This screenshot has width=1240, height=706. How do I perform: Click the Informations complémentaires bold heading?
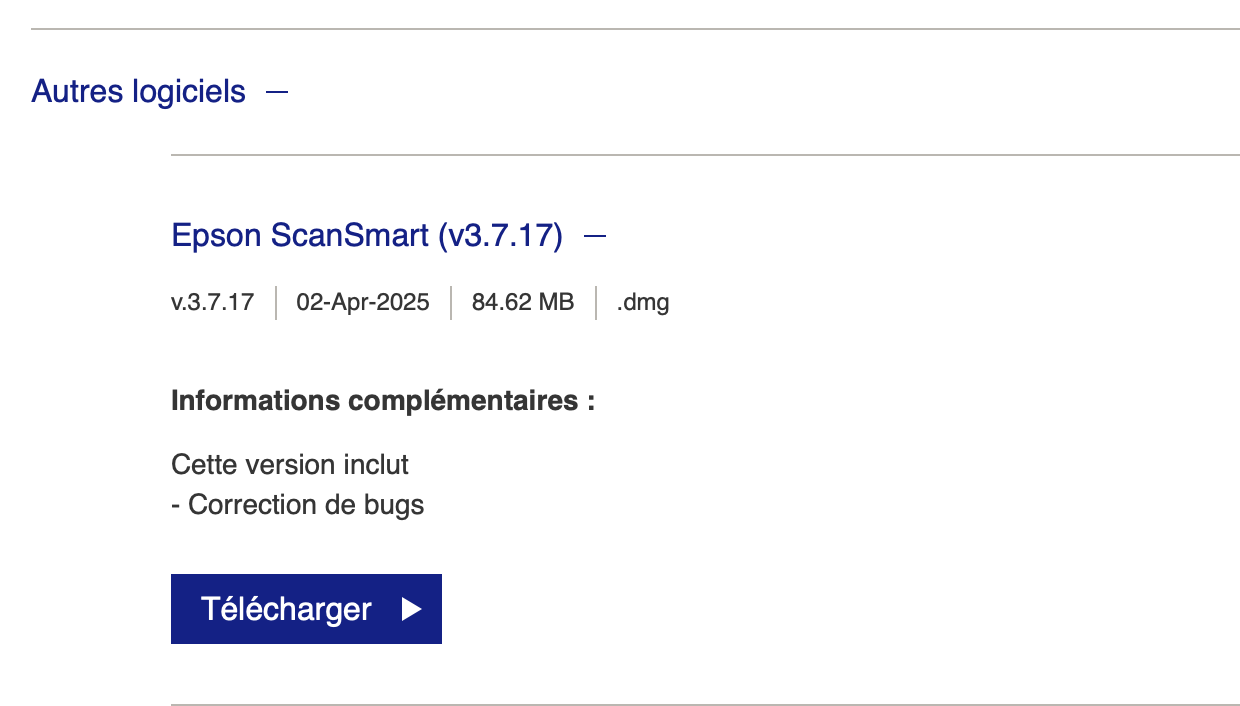pos(383,401)
